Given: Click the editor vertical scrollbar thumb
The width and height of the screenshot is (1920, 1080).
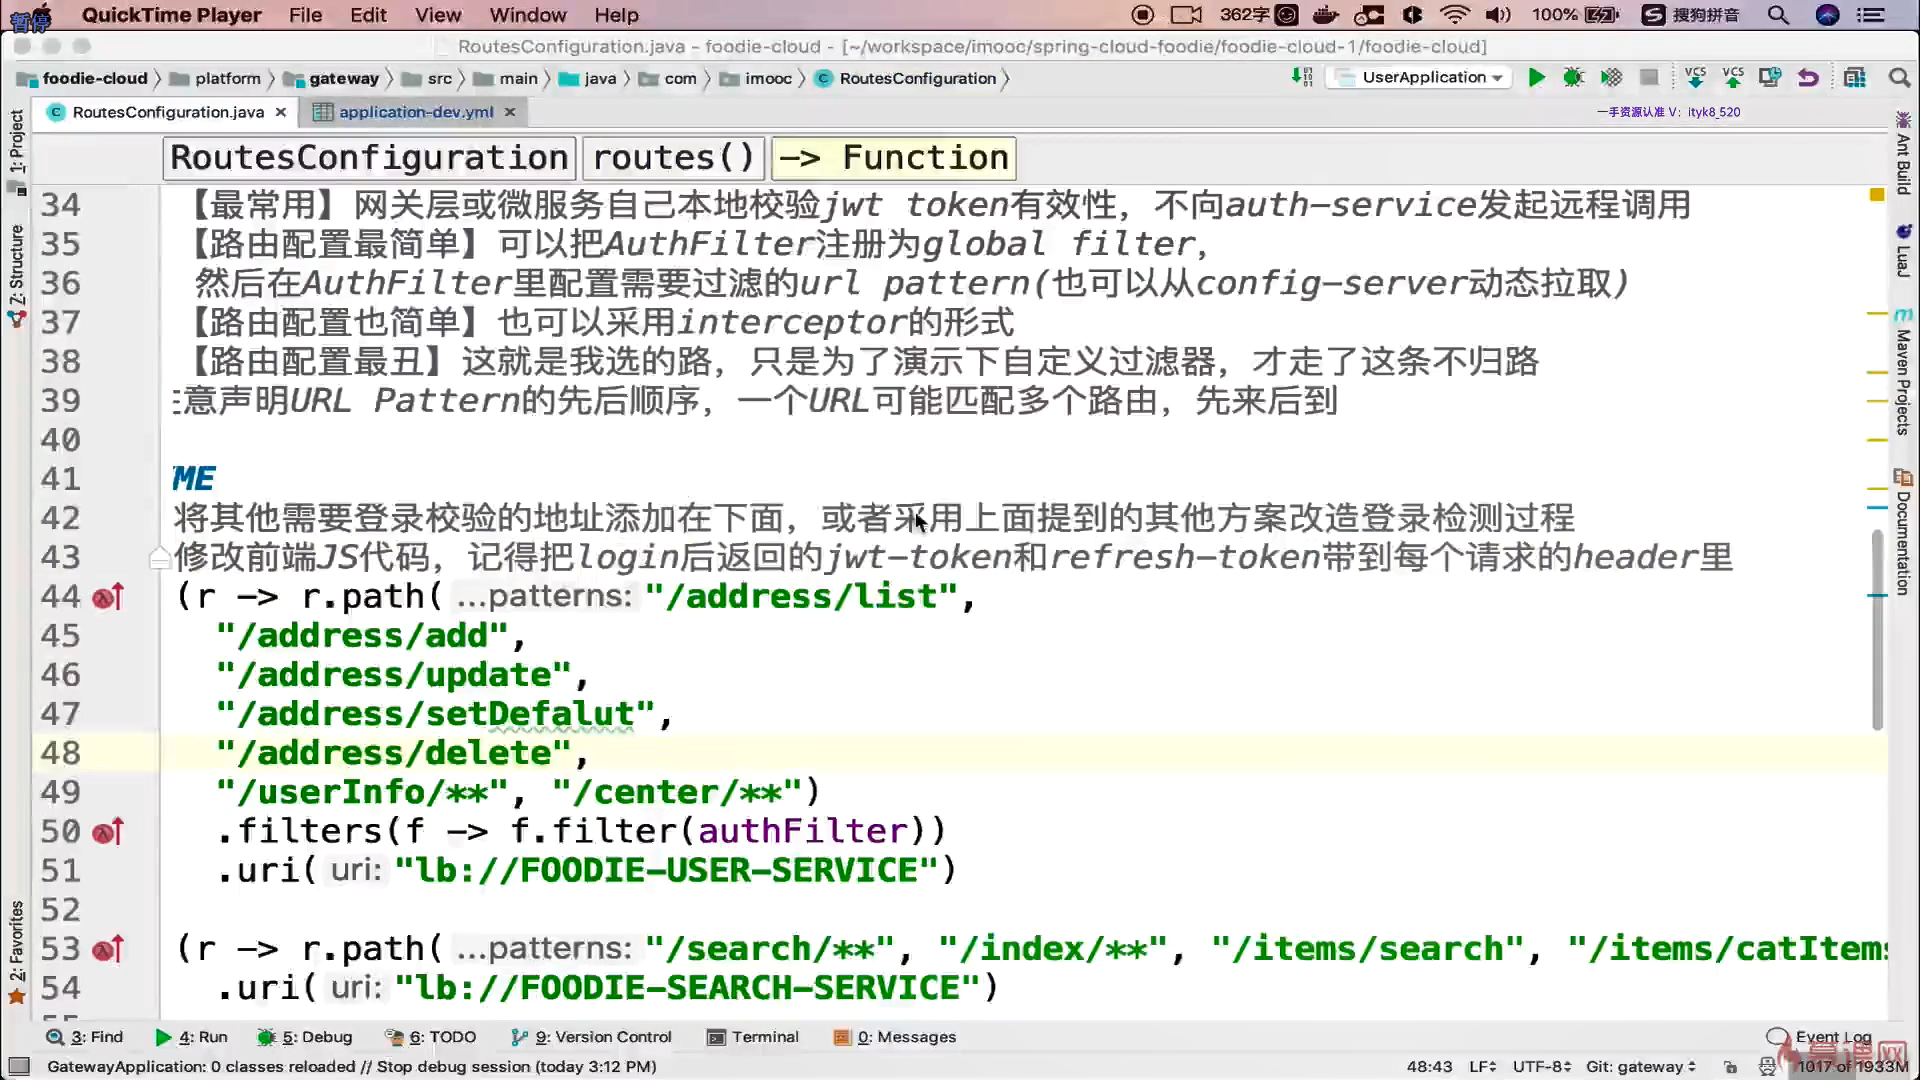Looking at the screenshot, I should 1877,630.
